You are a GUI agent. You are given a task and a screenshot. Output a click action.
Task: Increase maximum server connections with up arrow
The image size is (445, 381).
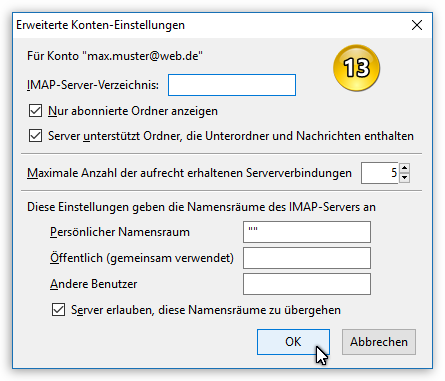[x=404, y=168]
